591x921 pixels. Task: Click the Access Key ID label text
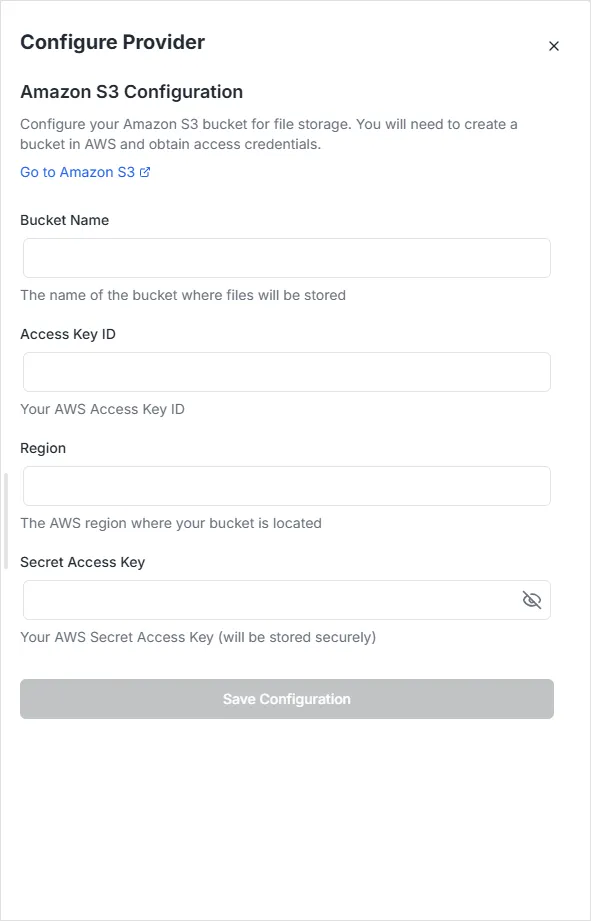tap(69, 334)
